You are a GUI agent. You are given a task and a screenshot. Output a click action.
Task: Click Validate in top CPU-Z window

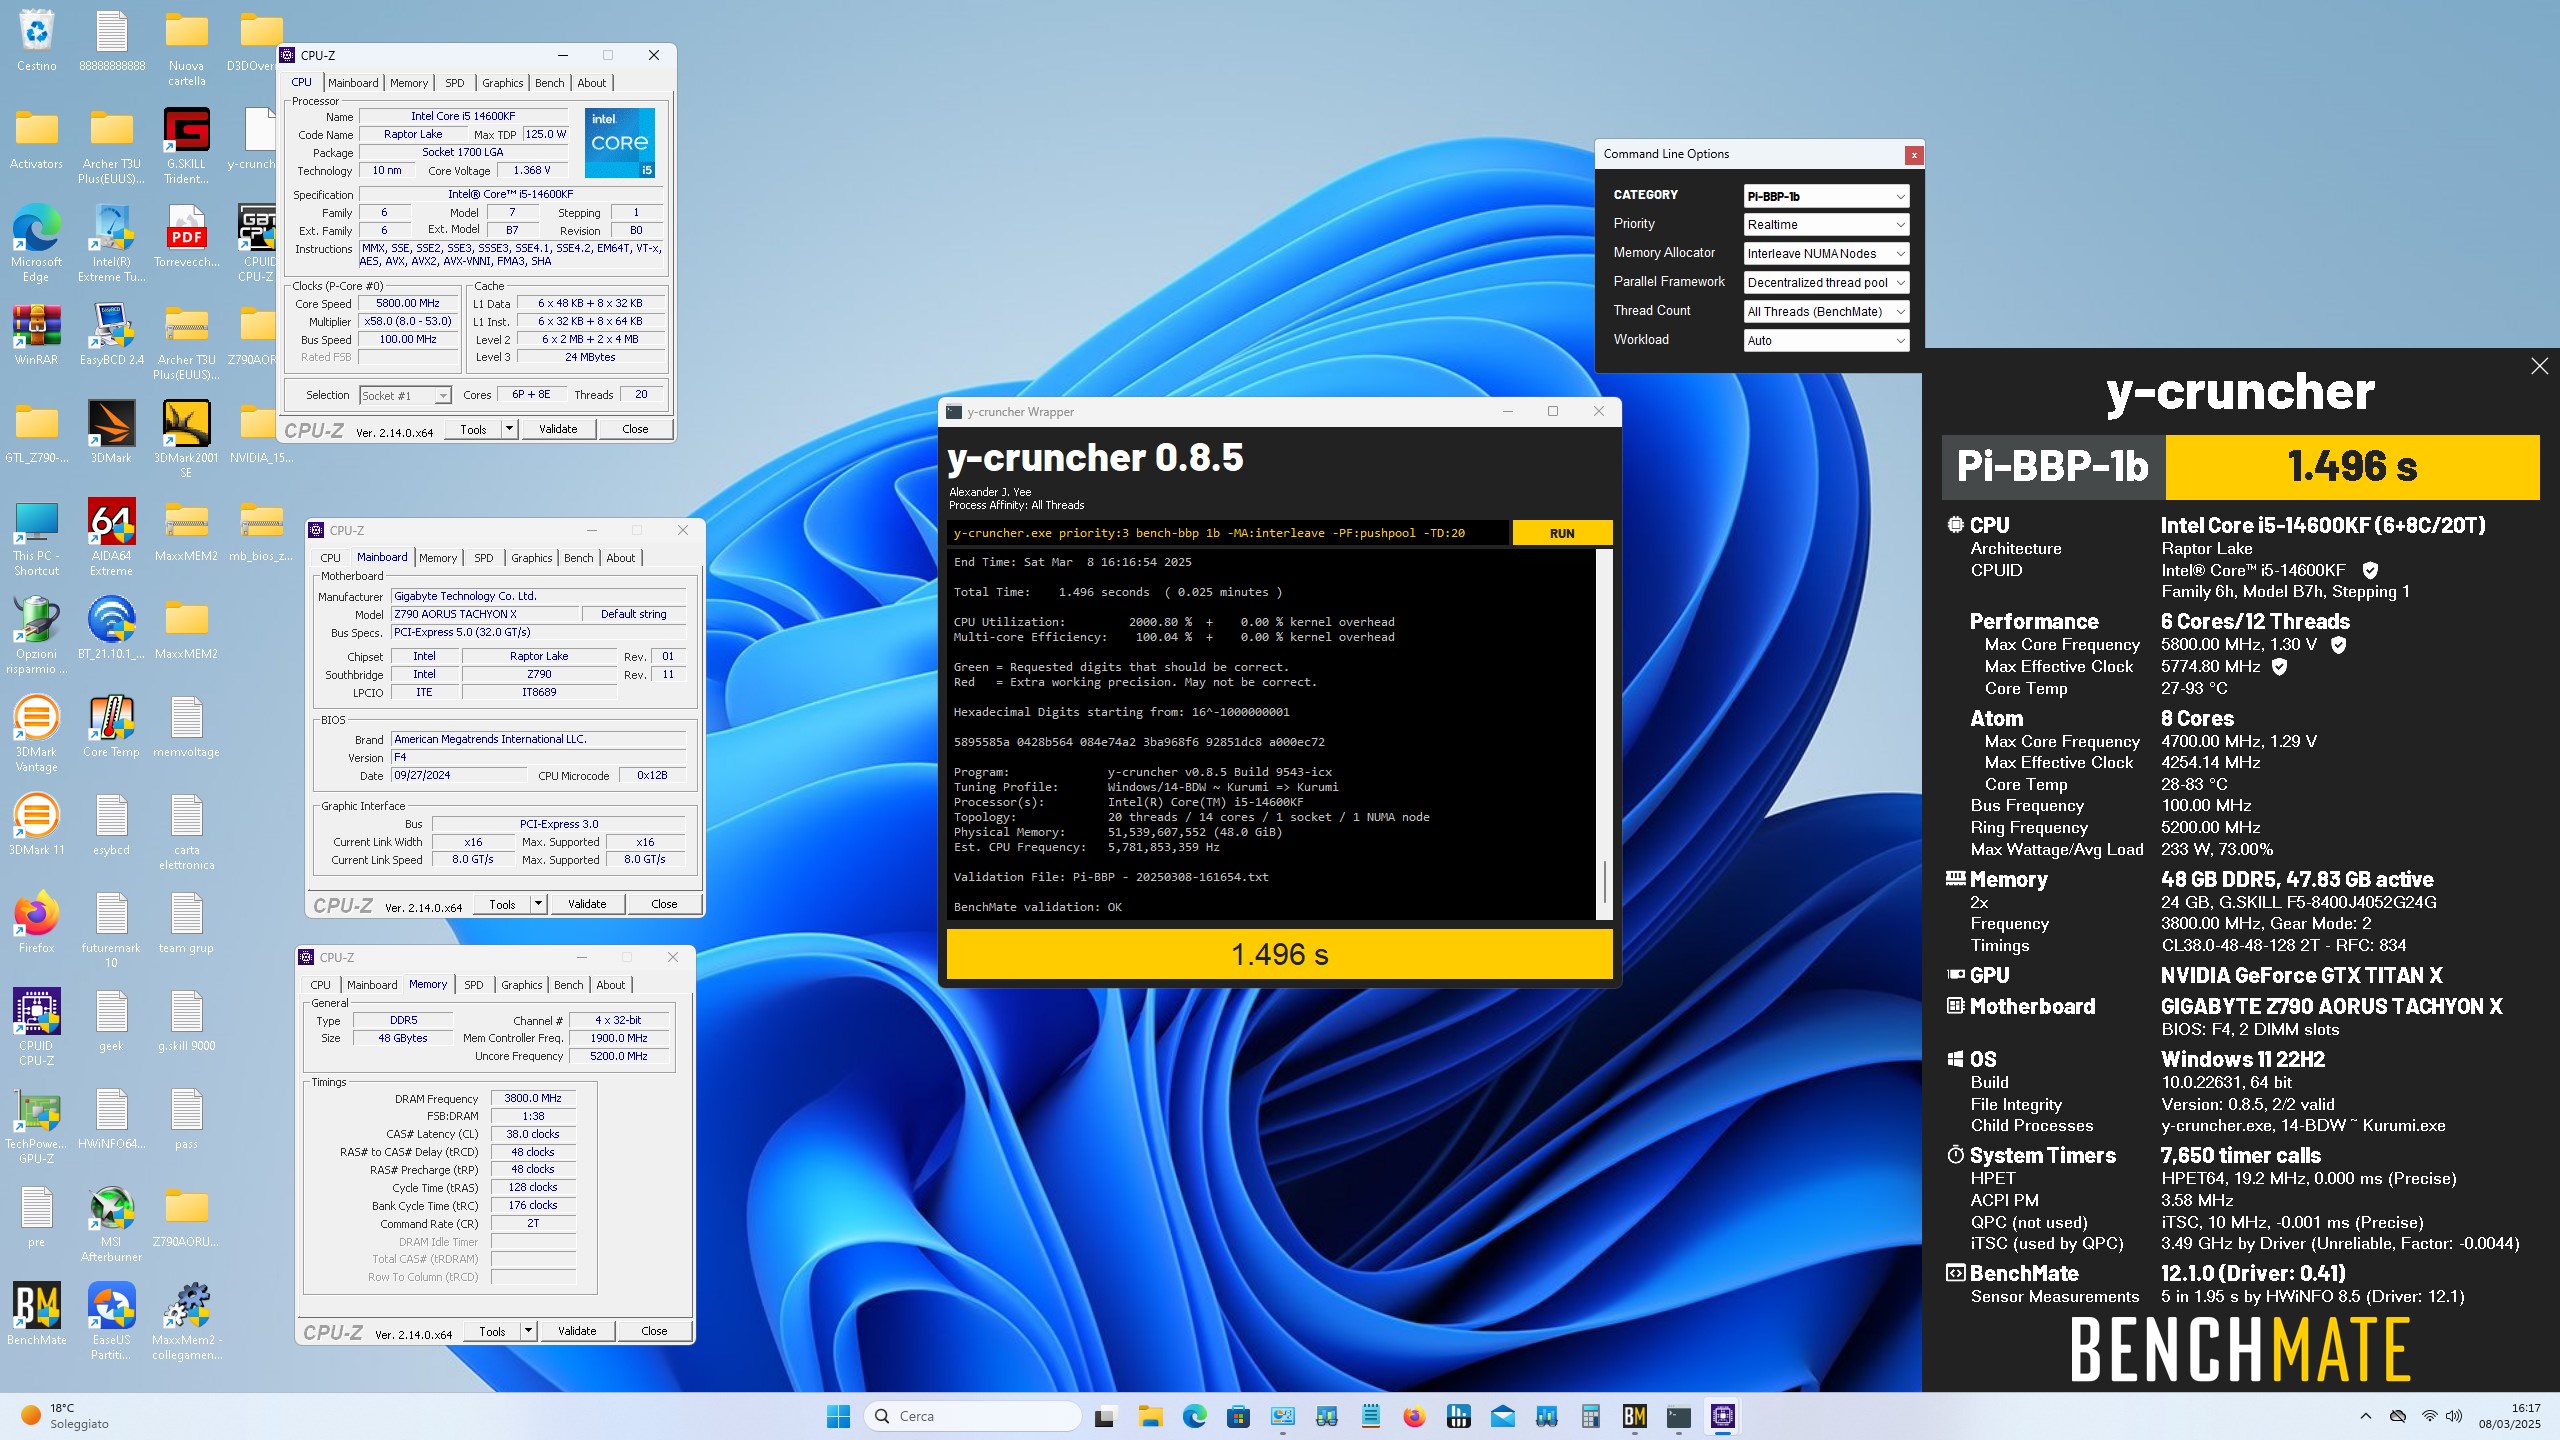[x=558, y=429]
